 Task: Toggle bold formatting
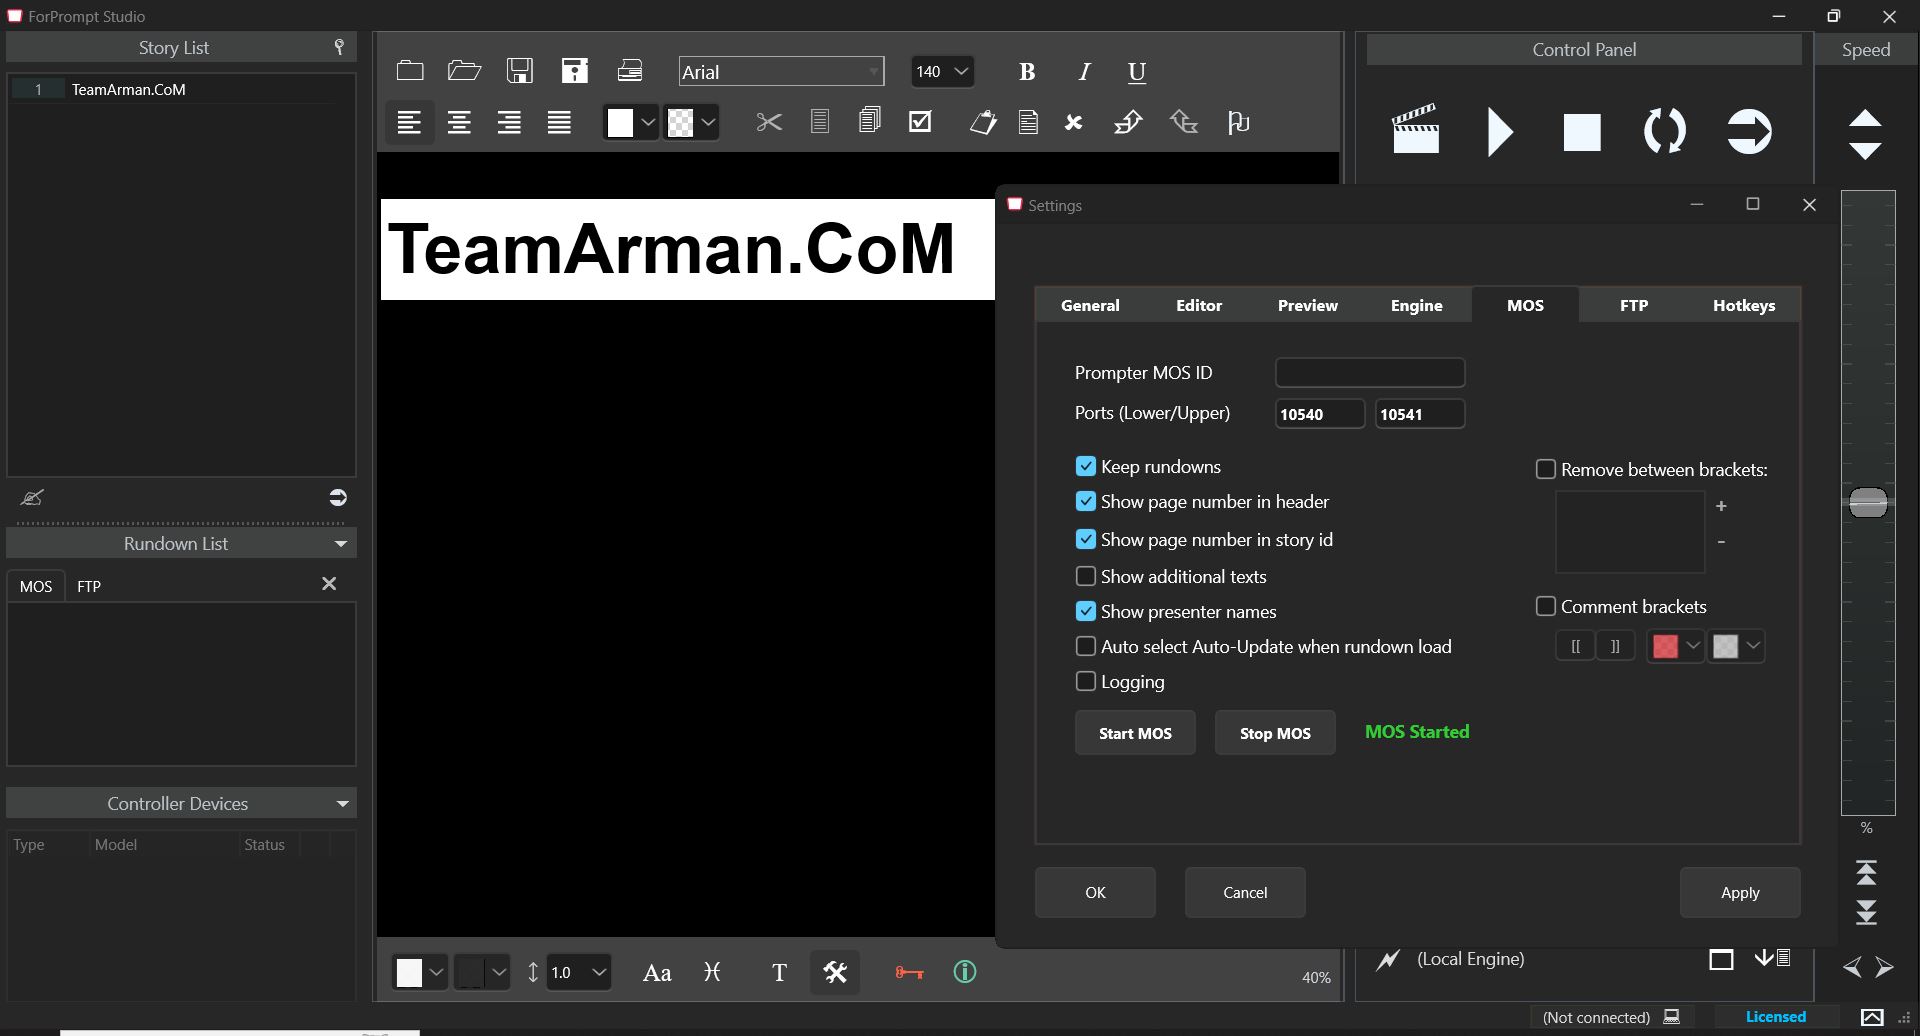click(1026, 72)
